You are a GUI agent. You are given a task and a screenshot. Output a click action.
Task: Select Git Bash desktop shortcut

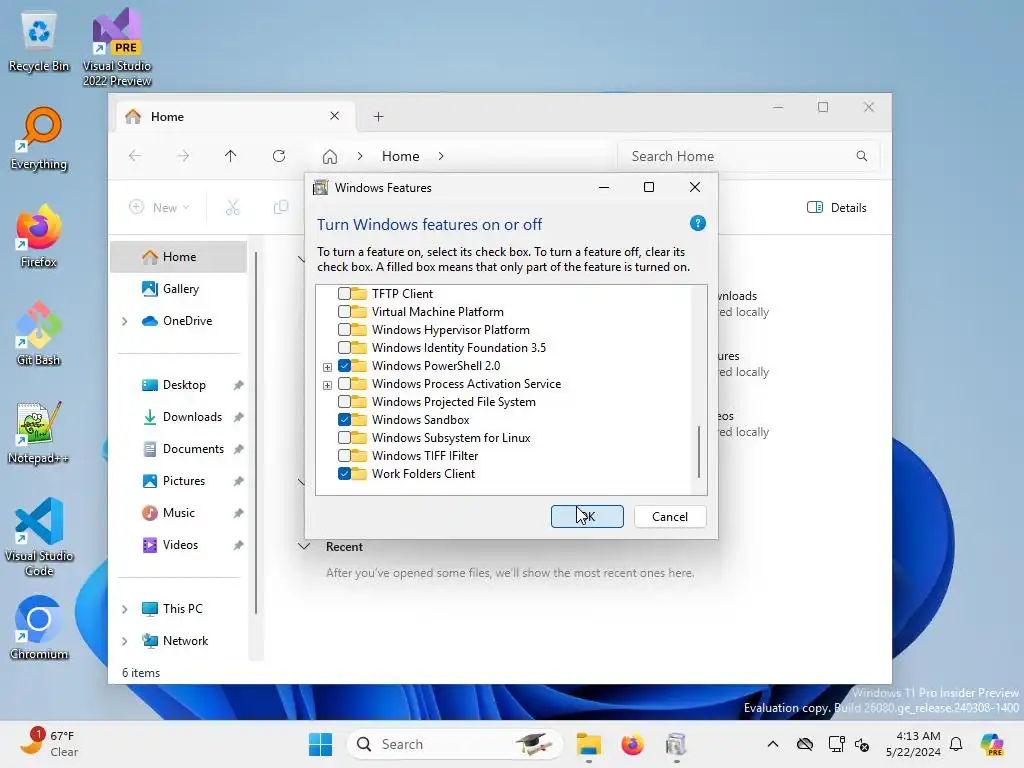tap(39, 334)
